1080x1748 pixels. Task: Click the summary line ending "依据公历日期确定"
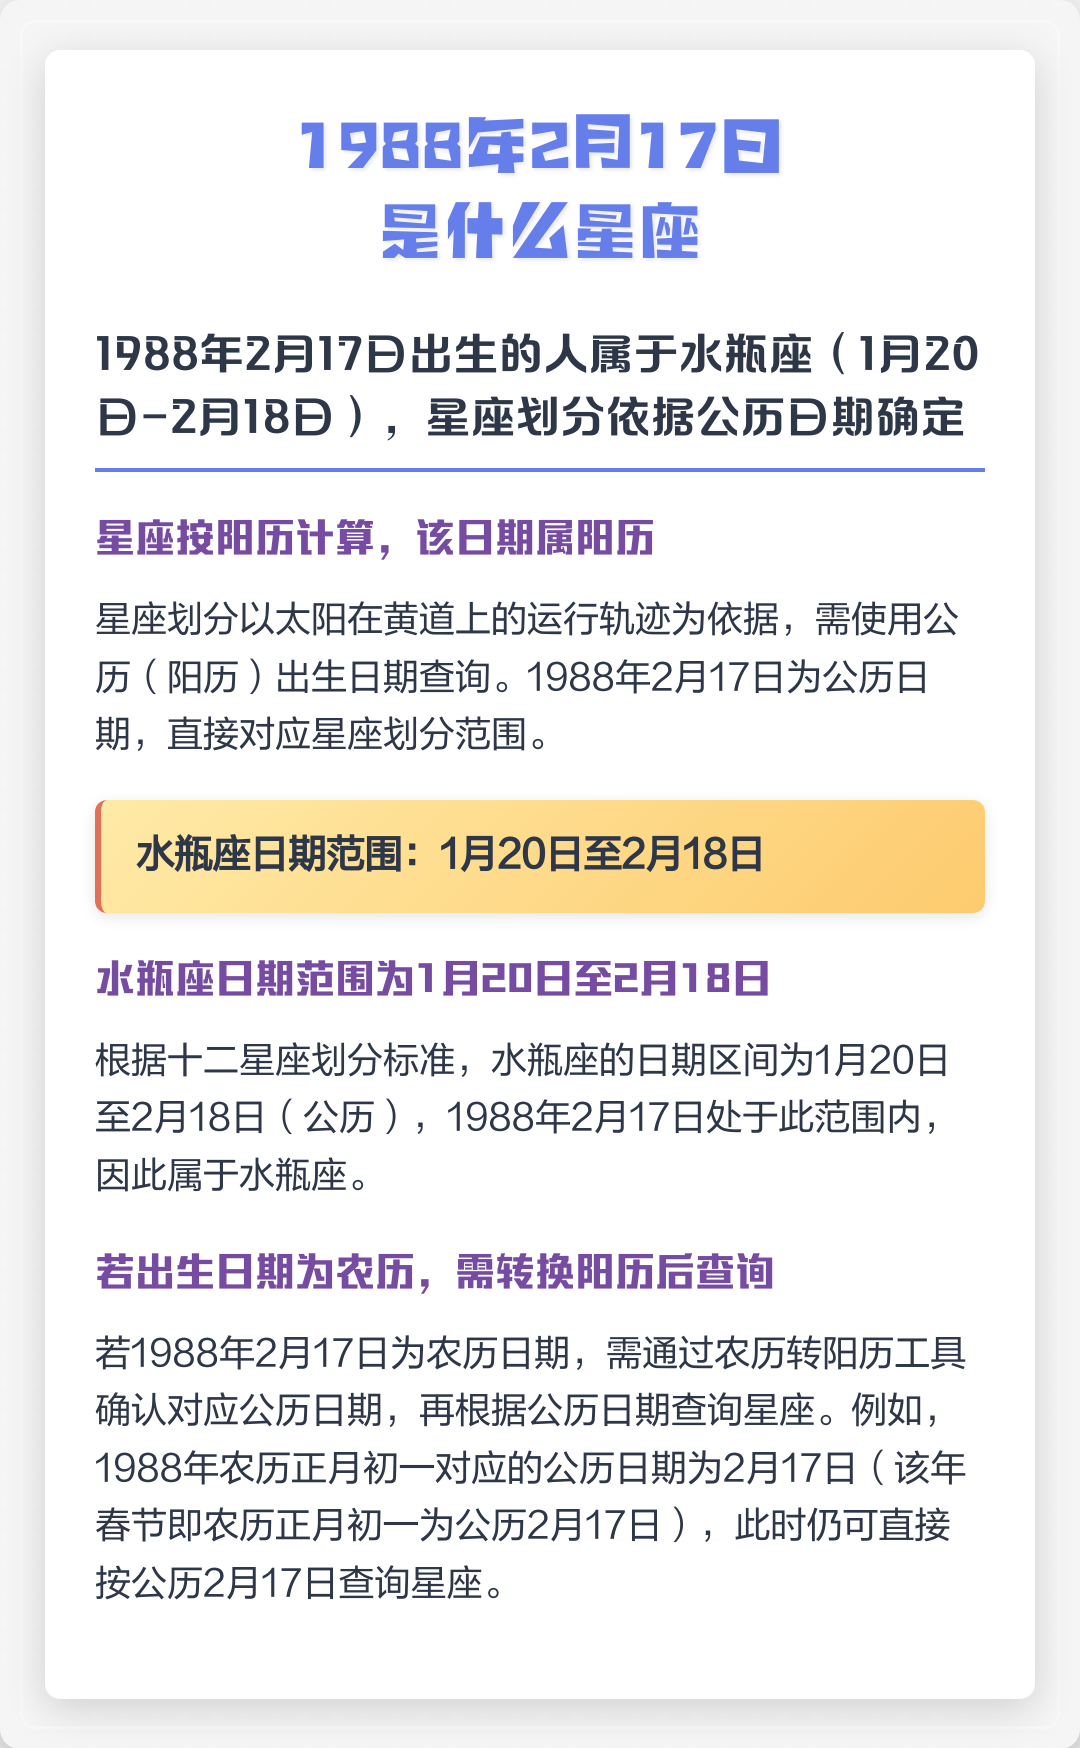[x=531, y=418]
